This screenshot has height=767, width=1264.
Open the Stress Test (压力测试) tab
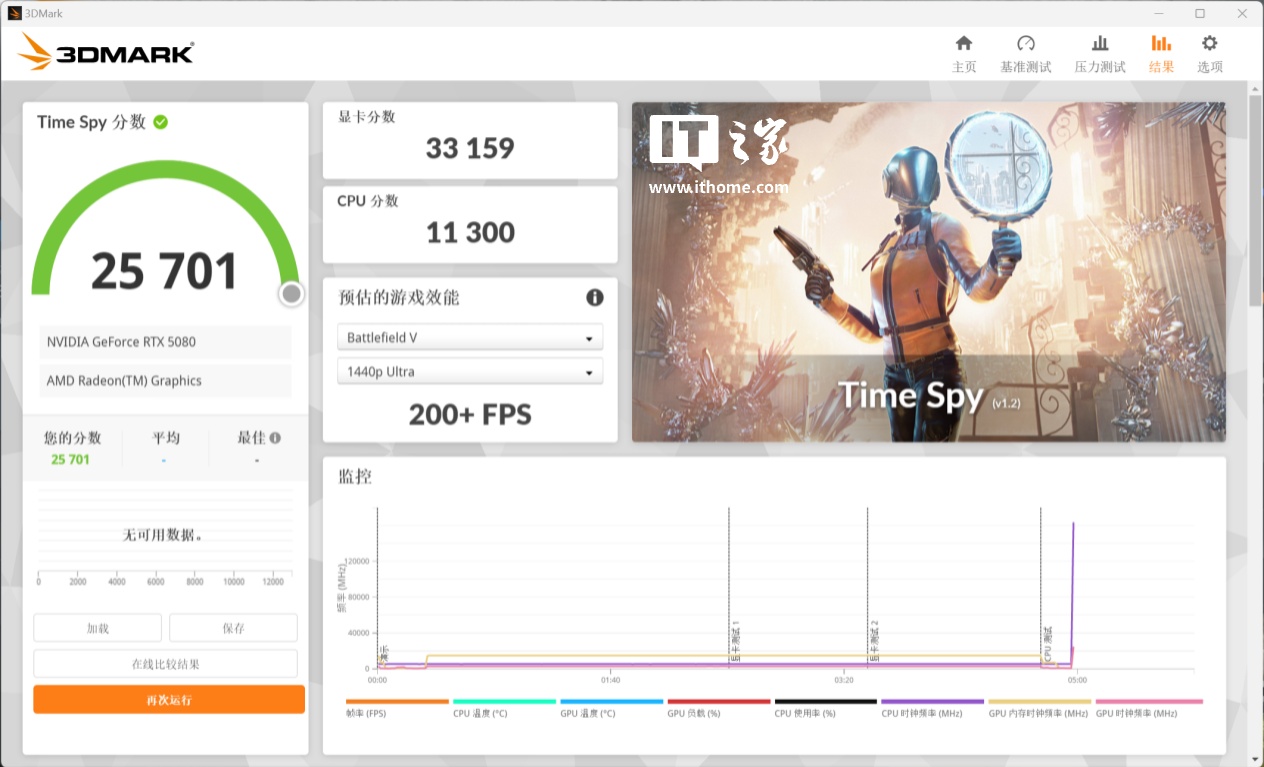tap(1100, 54)
